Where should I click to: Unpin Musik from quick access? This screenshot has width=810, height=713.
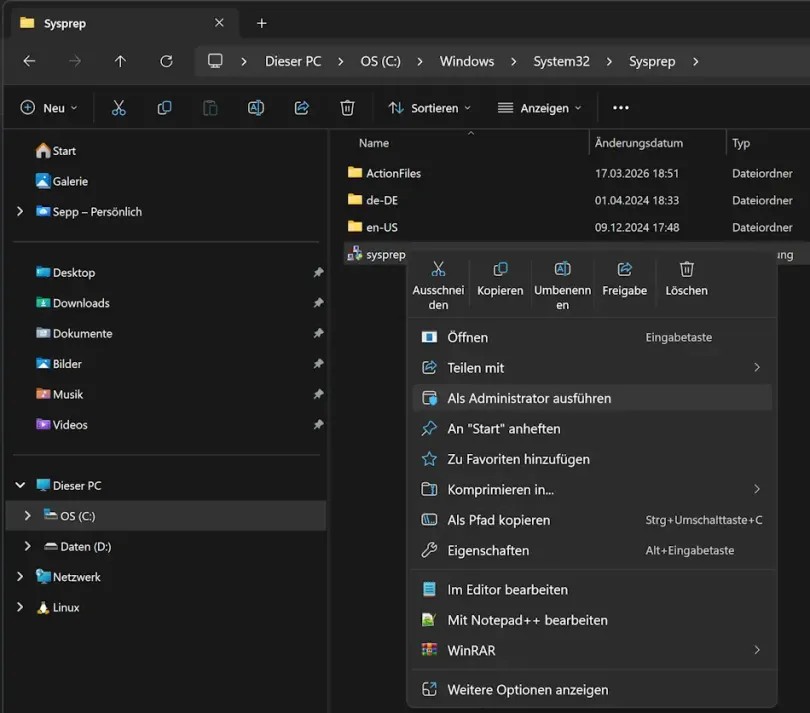click(x=318, y=394)
